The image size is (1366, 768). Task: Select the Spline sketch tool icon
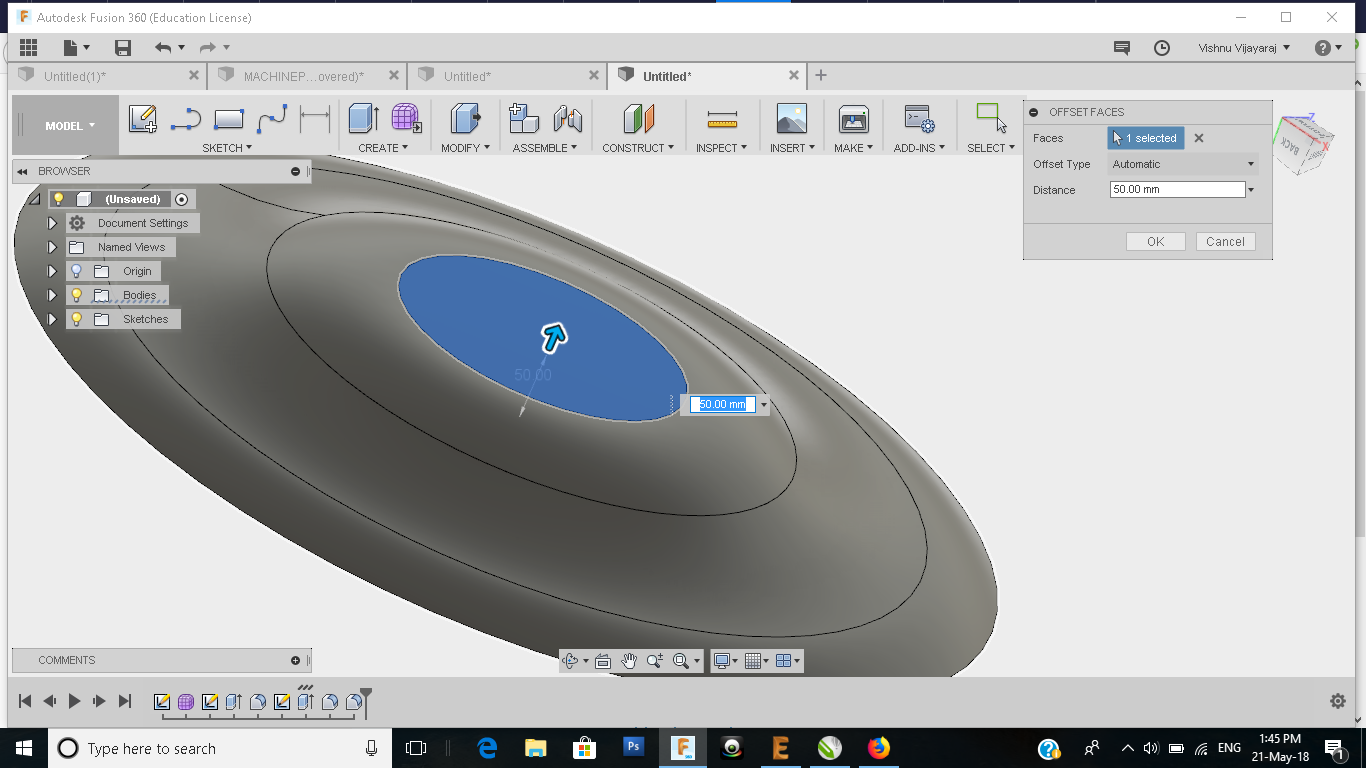click(272, 120)
